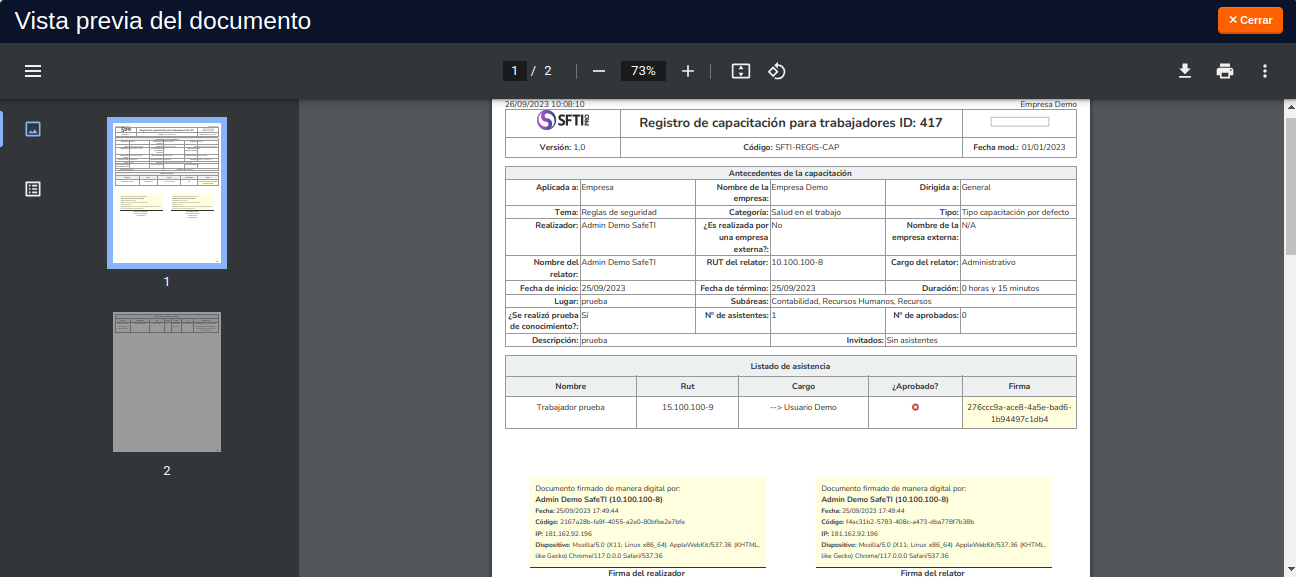This screenshot has width=1296, height=577.
Task: Click 'Reglas de seguridad' tema value
Action: (619, 212)
